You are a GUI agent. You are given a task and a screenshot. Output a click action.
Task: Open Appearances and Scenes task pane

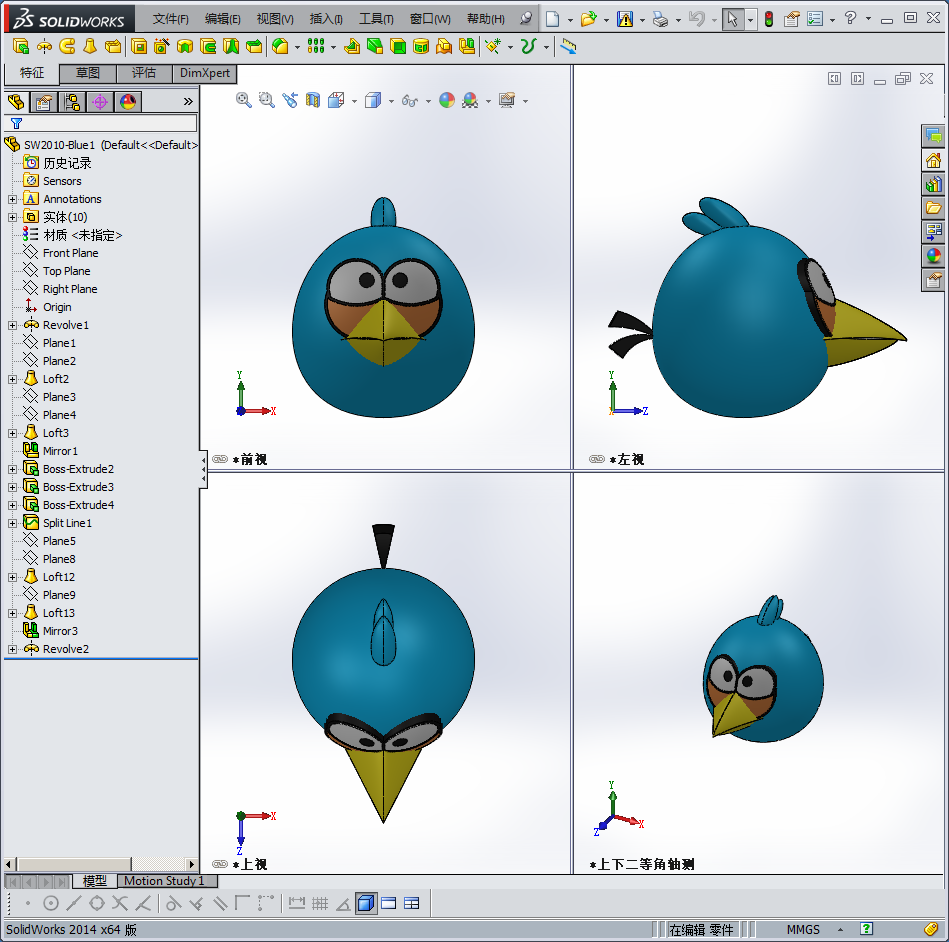coord(933,255)
